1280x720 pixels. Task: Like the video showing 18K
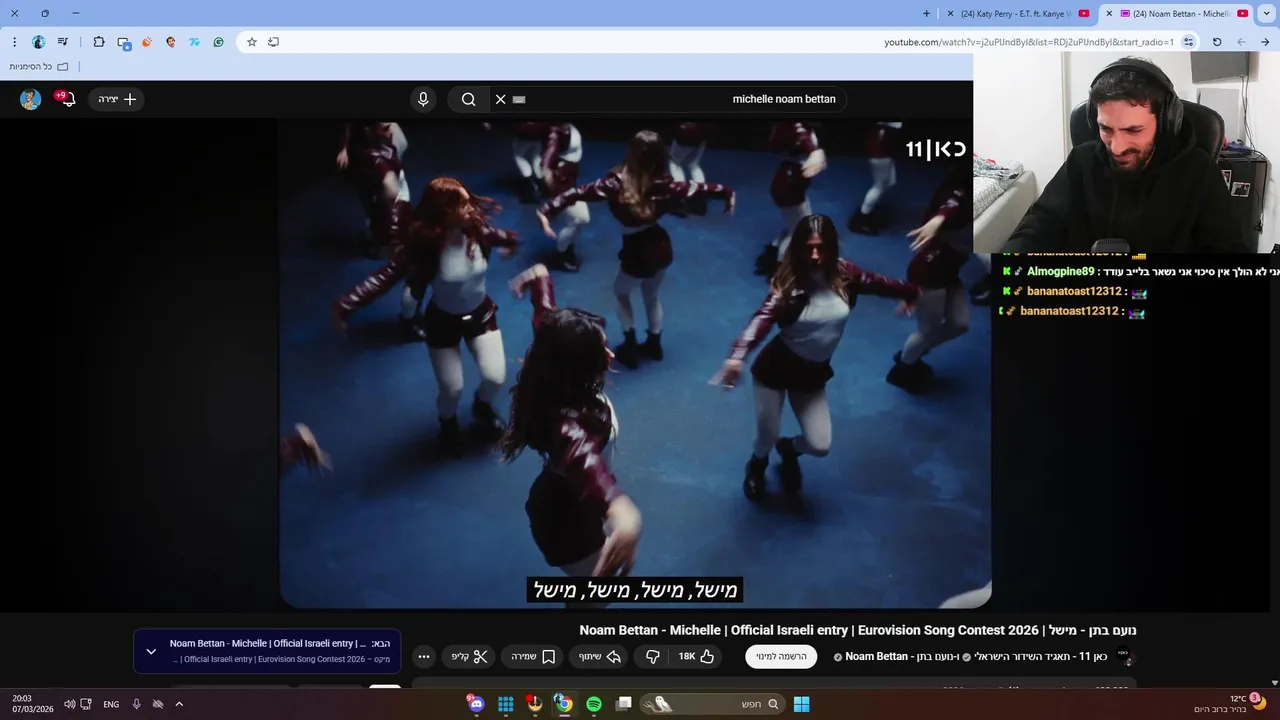click(697, 657)
